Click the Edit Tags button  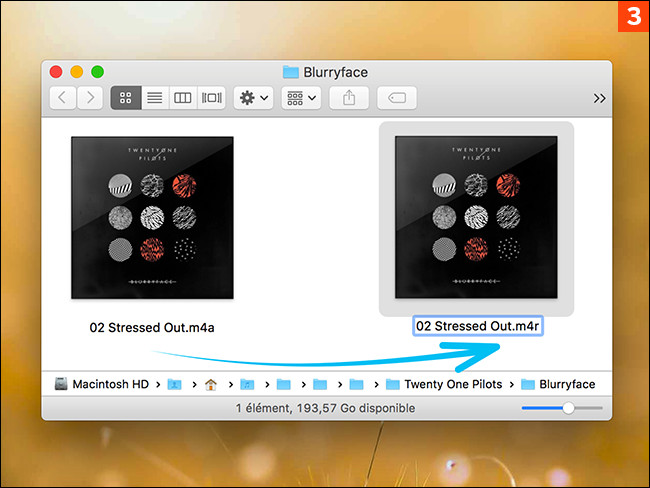397,98
